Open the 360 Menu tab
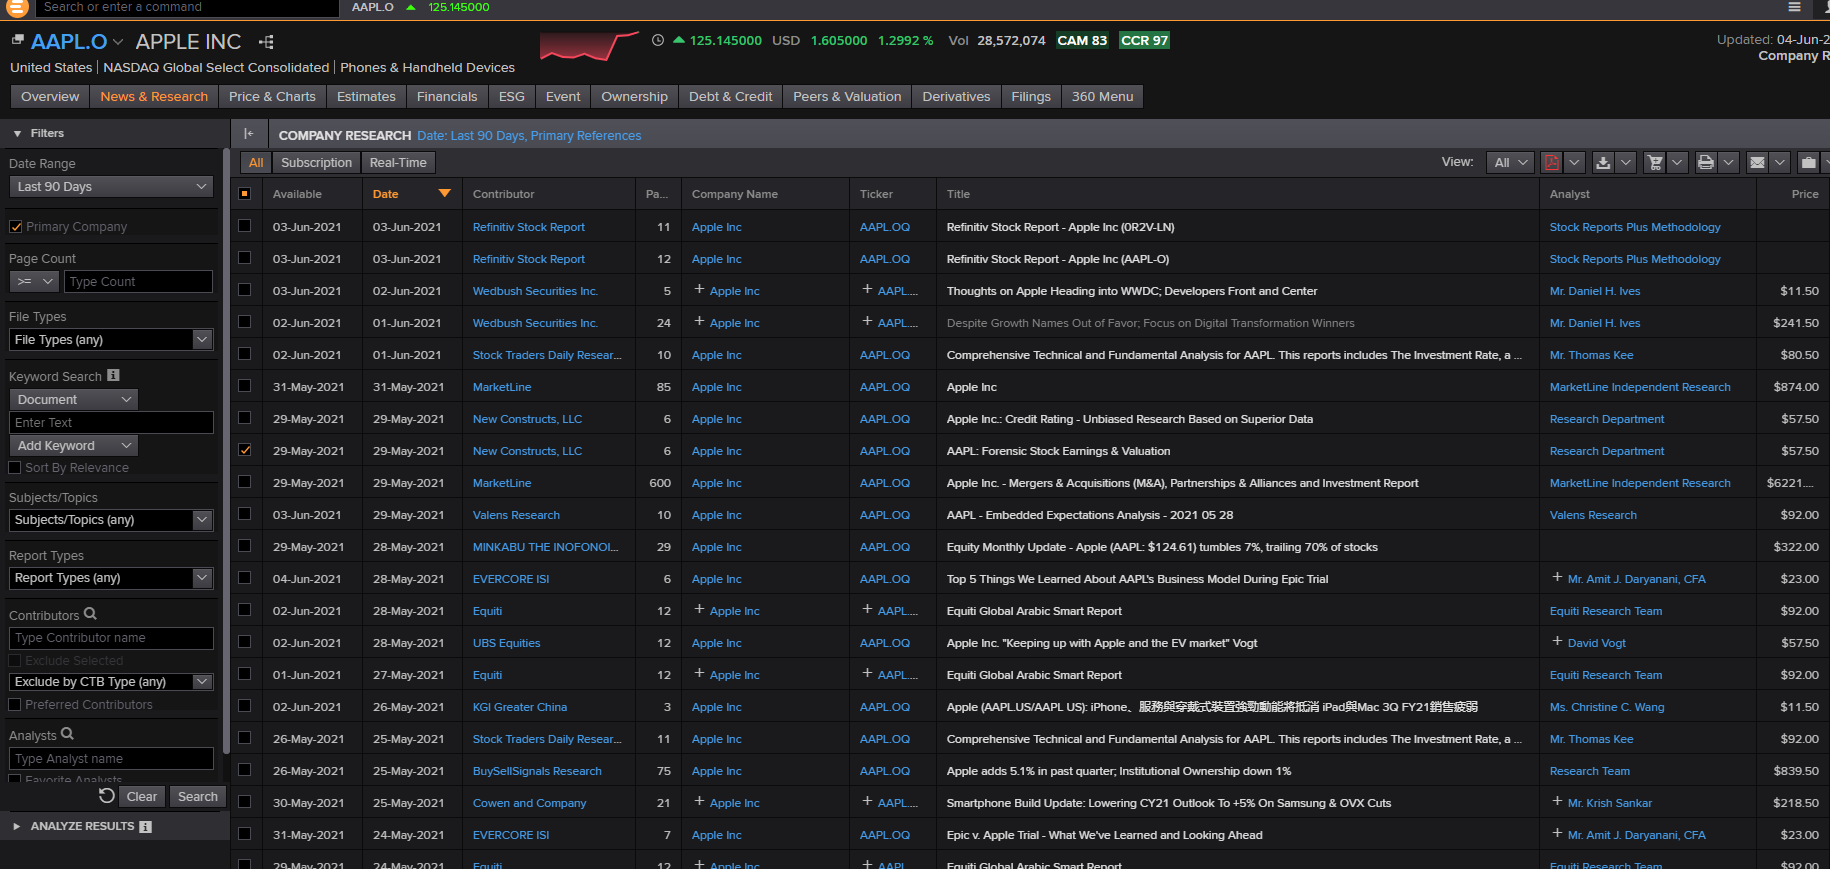 [x=1102, y=97]
